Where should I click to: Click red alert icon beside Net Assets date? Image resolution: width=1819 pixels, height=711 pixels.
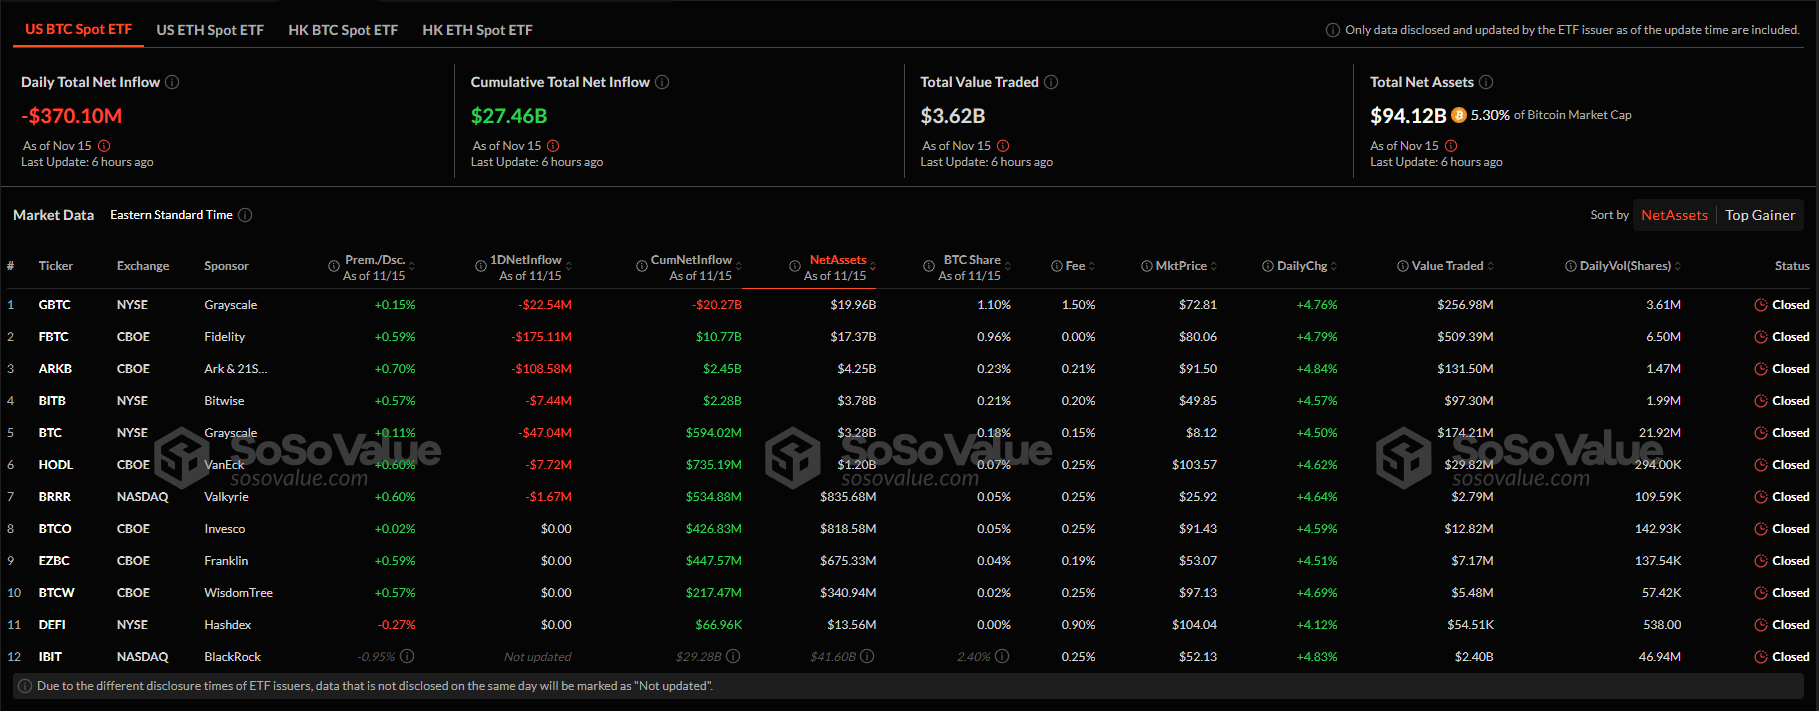pos(1451,146)
